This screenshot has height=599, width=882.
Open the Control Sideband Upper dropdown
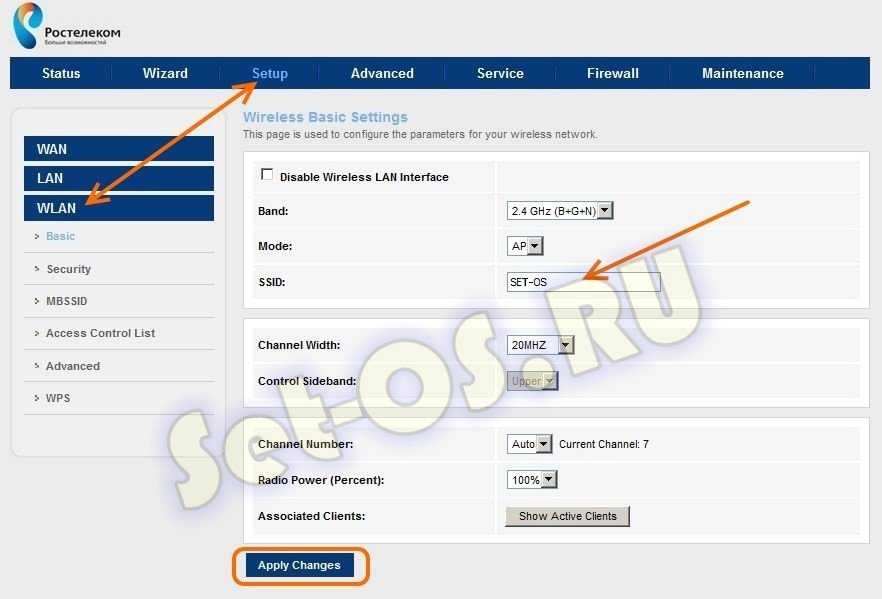tap(532, 381)
